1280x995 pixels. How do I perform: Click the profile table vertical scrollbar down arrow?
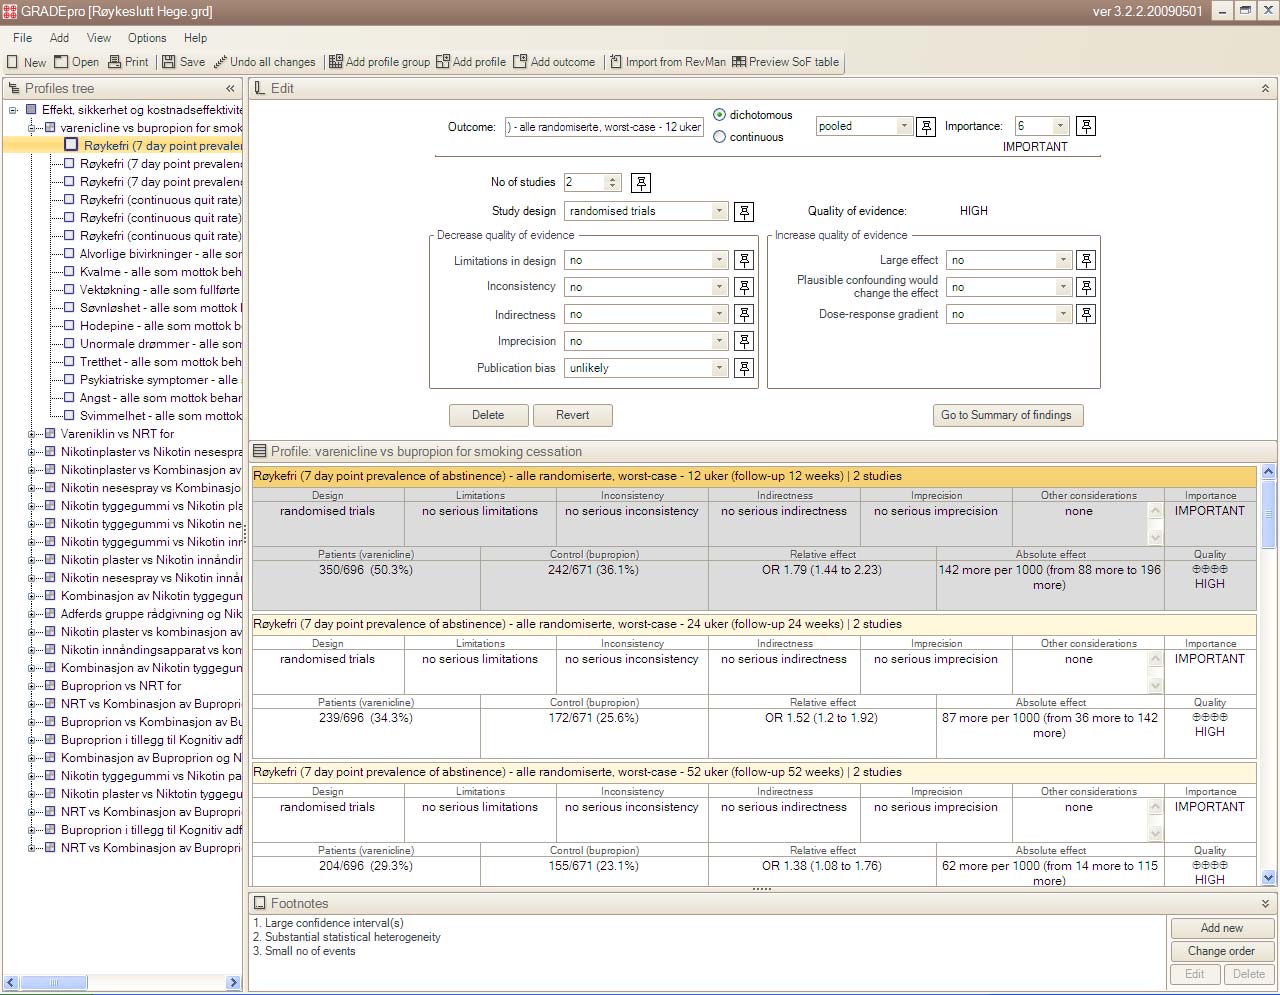pyautogui.click(x=1269, y=878)
